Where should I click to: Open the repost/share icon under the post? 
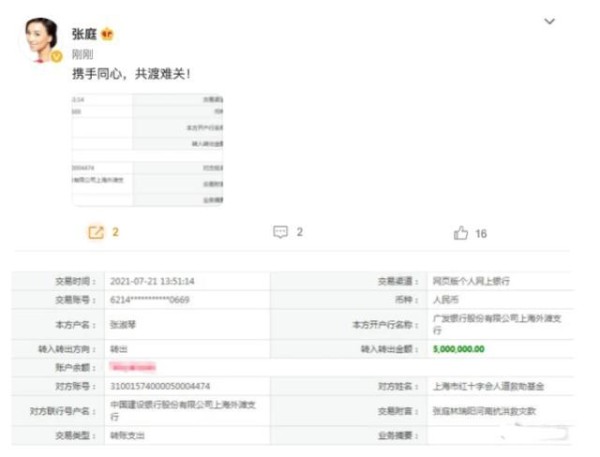(96, 232)
